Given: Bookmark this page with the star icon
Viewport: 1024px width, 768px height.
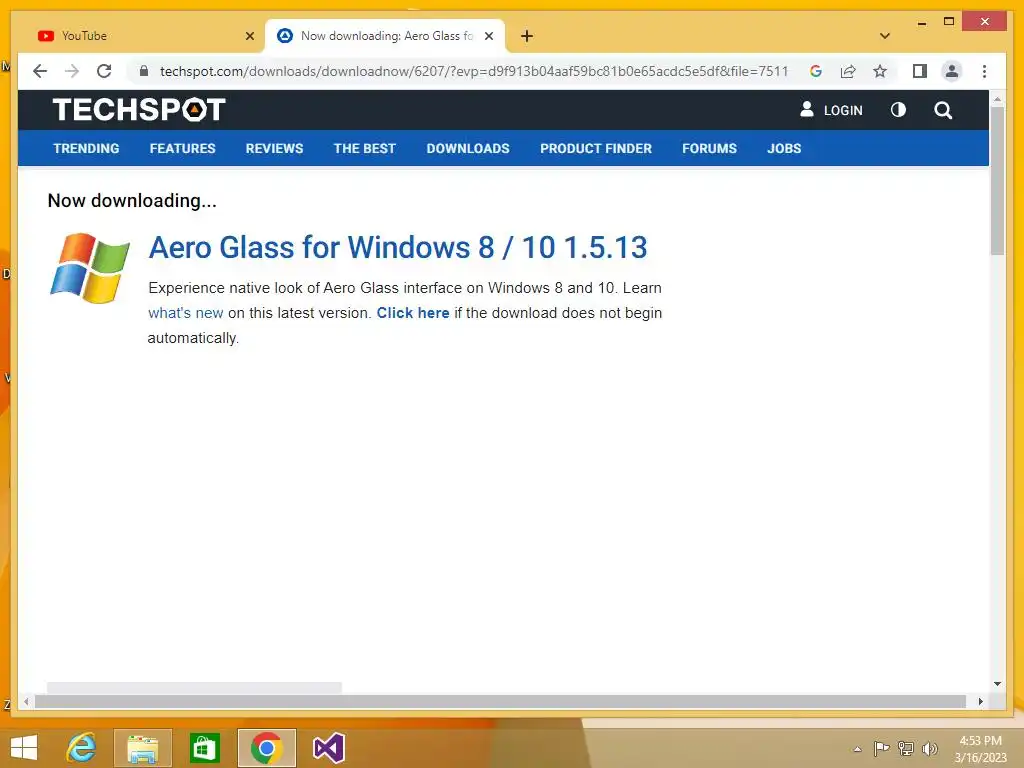Looking at the screenshot, I should [880, 71].
